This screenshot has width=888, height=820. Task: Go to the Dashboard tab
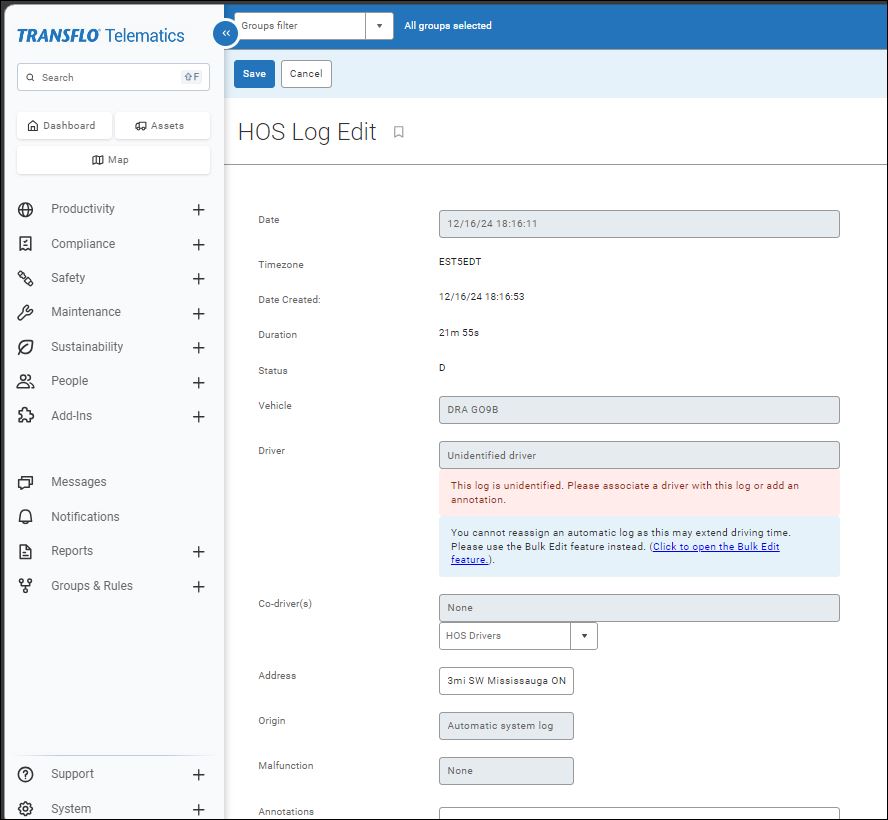tap(62, 126)
